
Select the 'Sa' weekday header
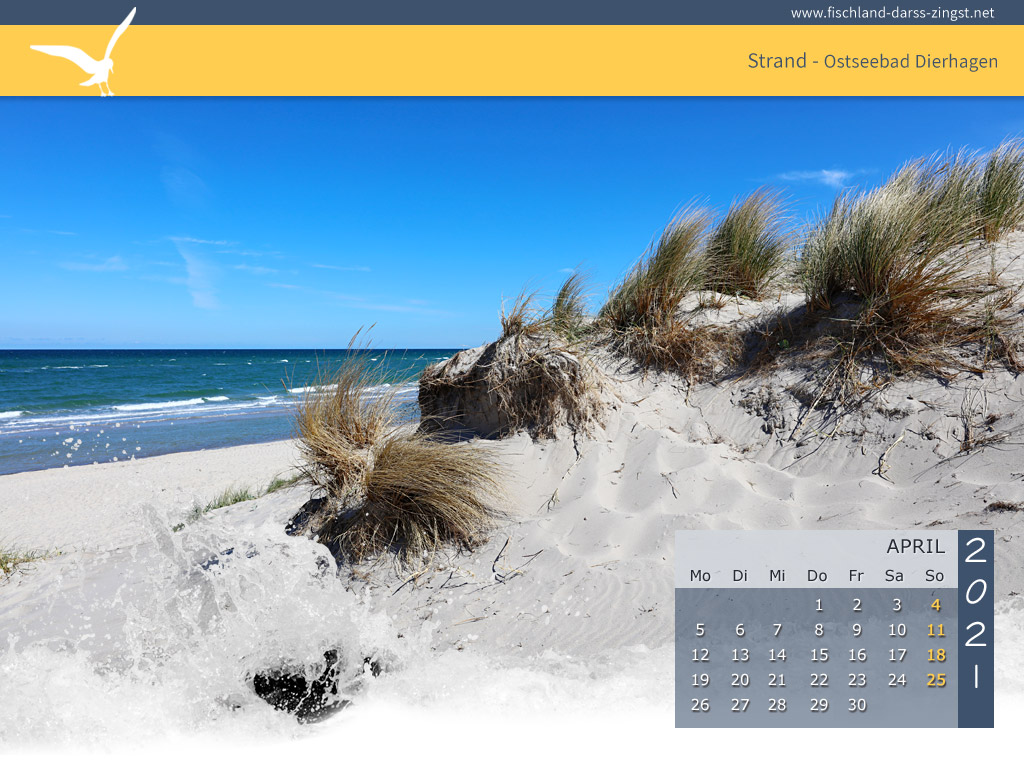coord(894,575)
